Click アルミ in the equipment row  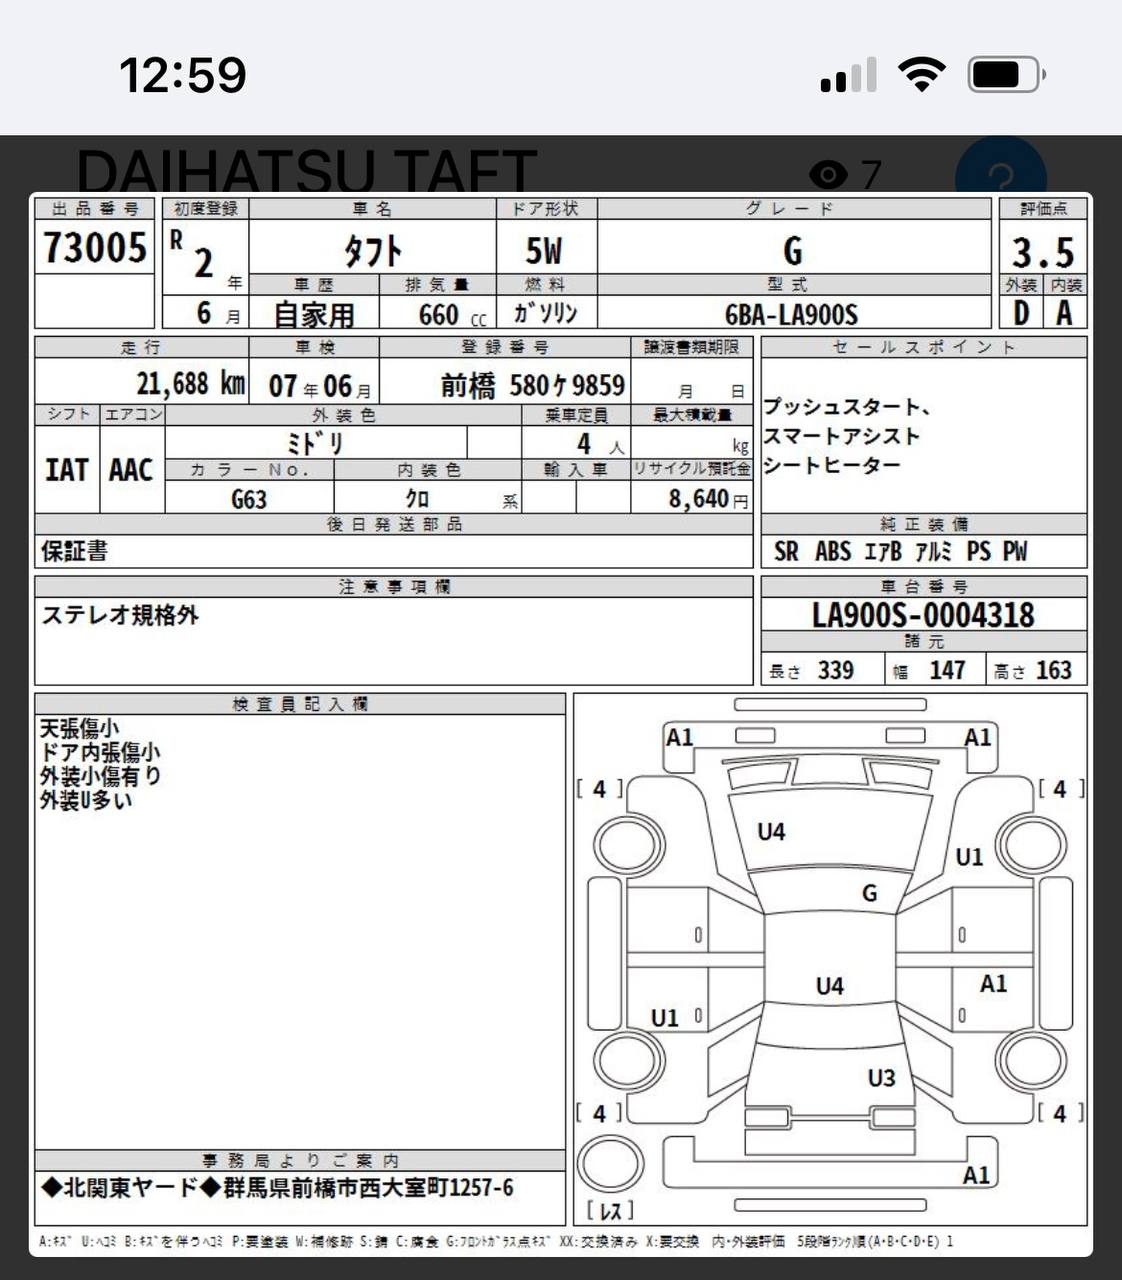click(x=933, y=551)
